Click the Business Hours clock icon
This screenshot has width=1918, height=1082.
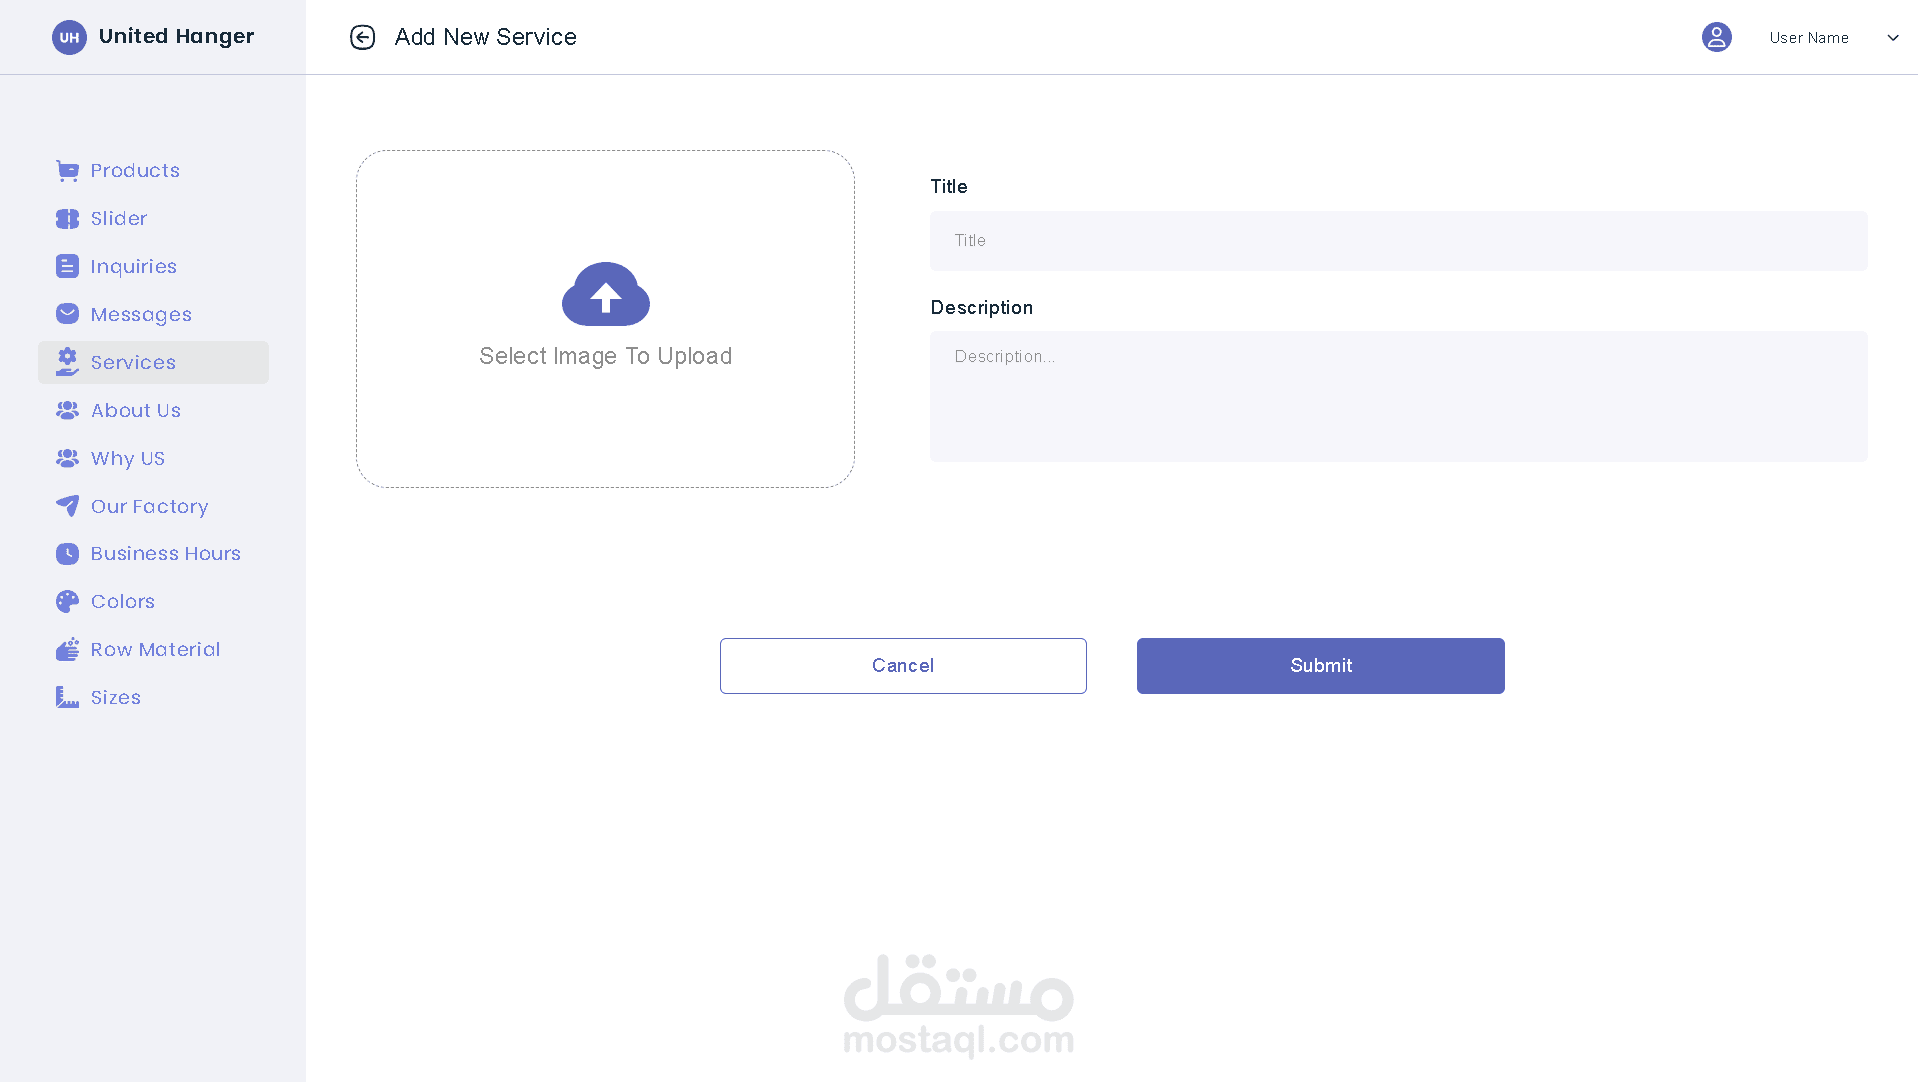click(67, 554)
